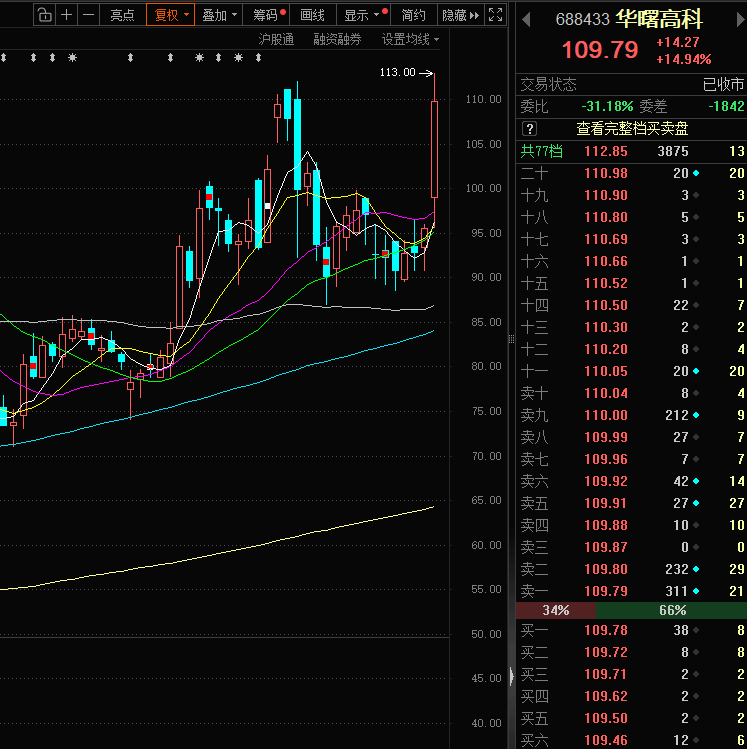
Task: Click the diamond marker in the 卖三 row
Action: pyautogui.click(x=696, y=547)
